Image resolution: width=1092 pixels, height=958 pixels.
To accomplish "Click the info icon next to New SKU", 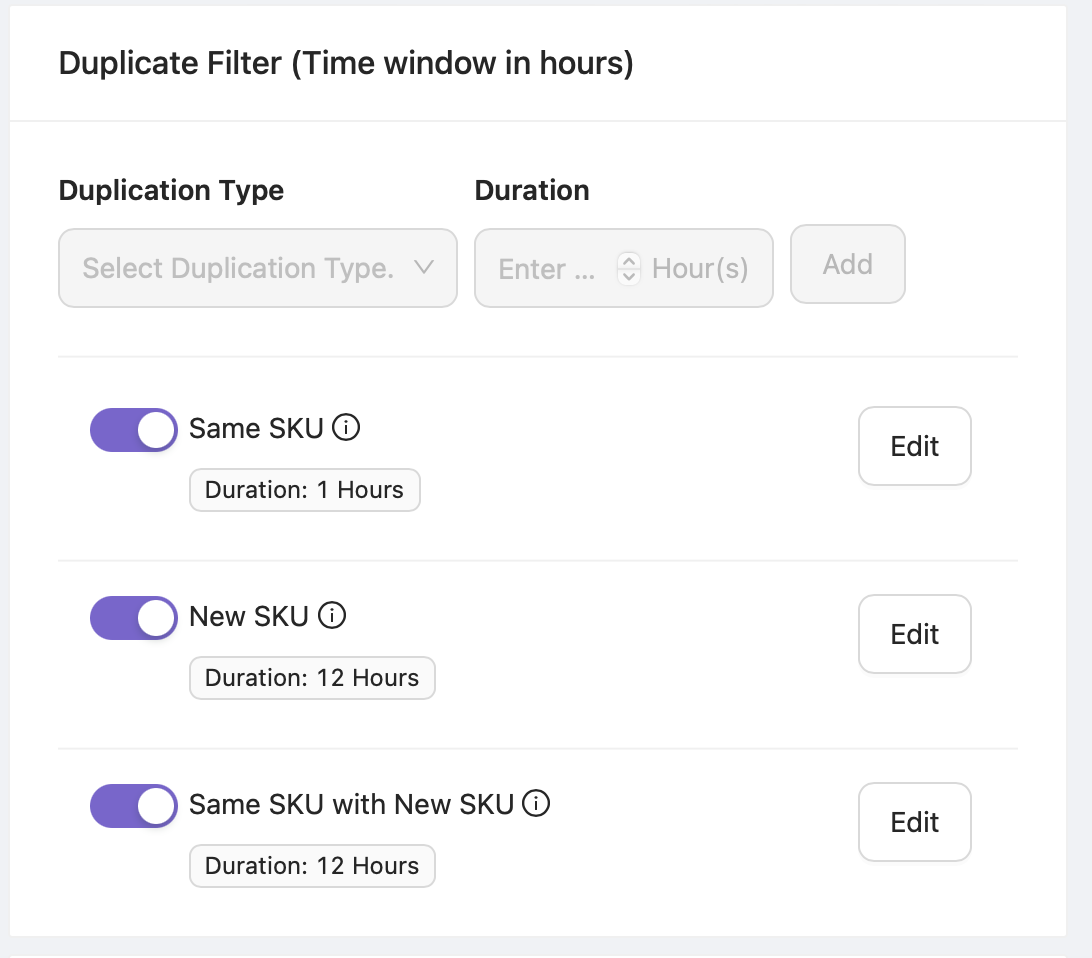I will pos(332,616).
